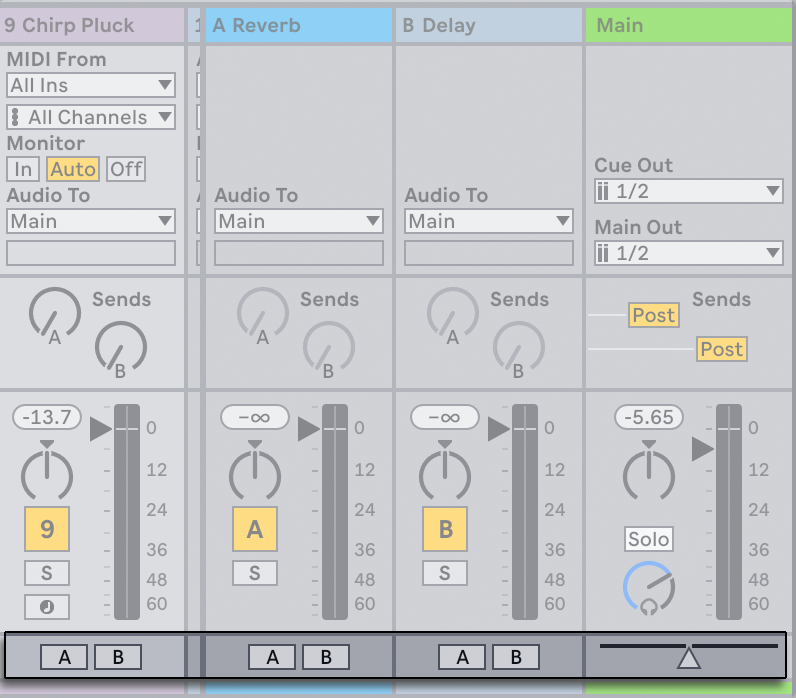Click the Send A knob on Chirp Pluck track

(x=54, y=314)
